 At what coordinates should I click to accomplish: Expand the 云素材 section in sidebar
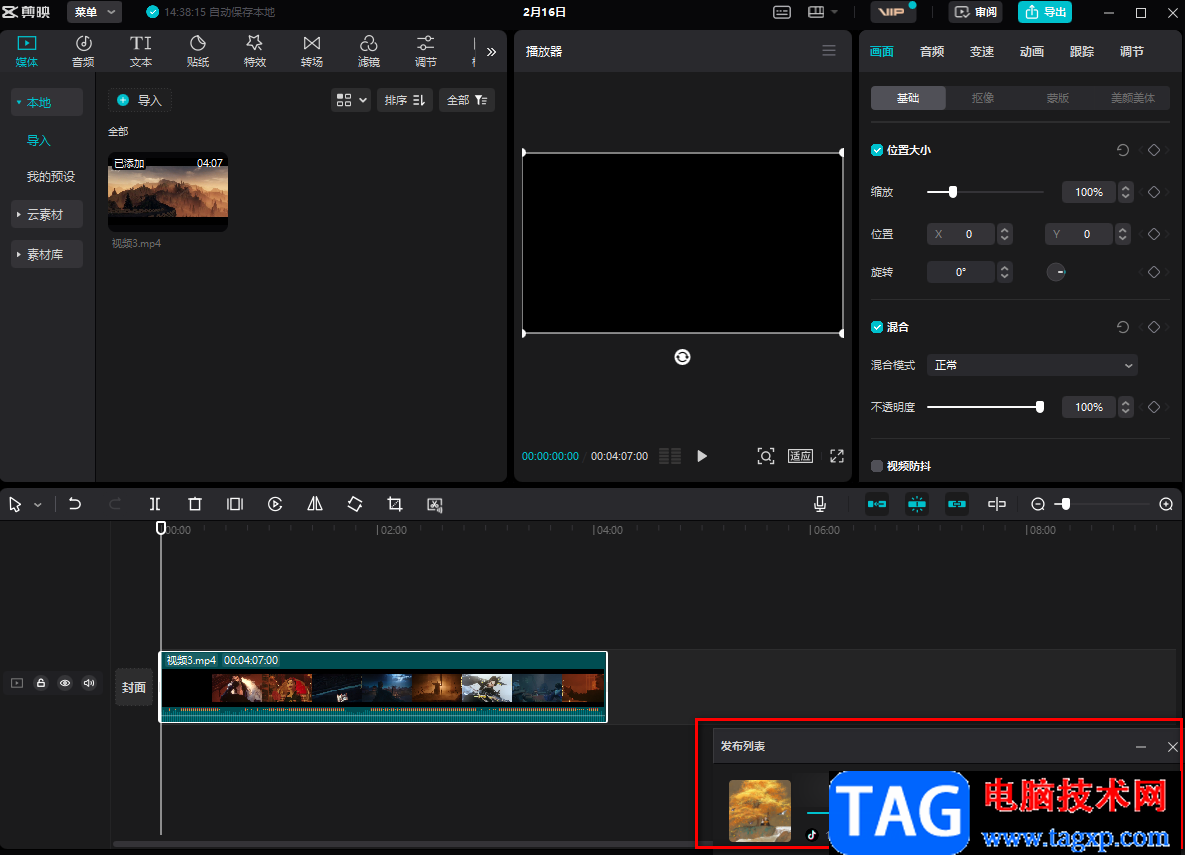coord(46,215)
